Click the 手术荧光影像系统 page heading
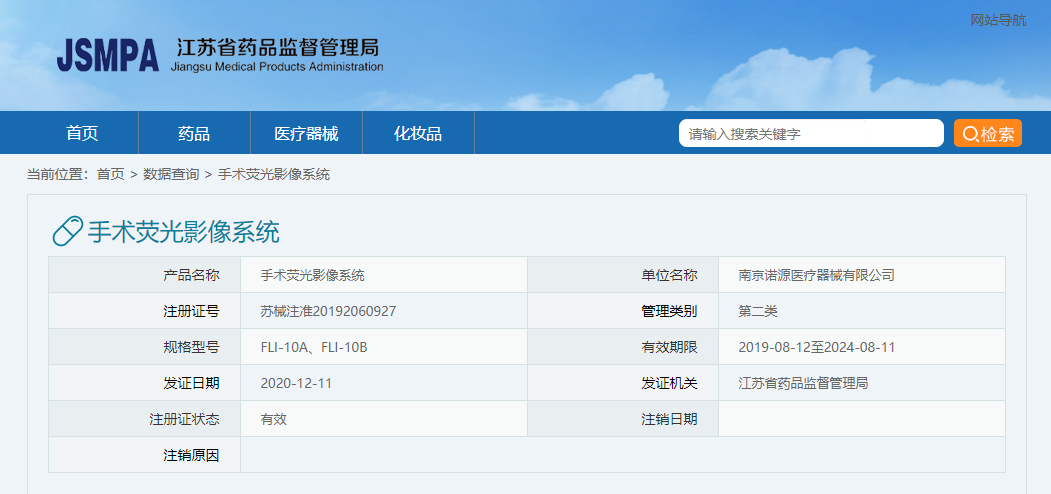 (x=183, y=233)
